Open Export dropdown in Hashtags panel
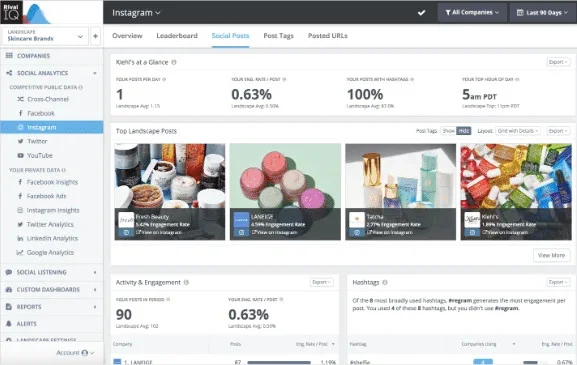The width and height of the screenshot is (577, 365). [558, 282]
